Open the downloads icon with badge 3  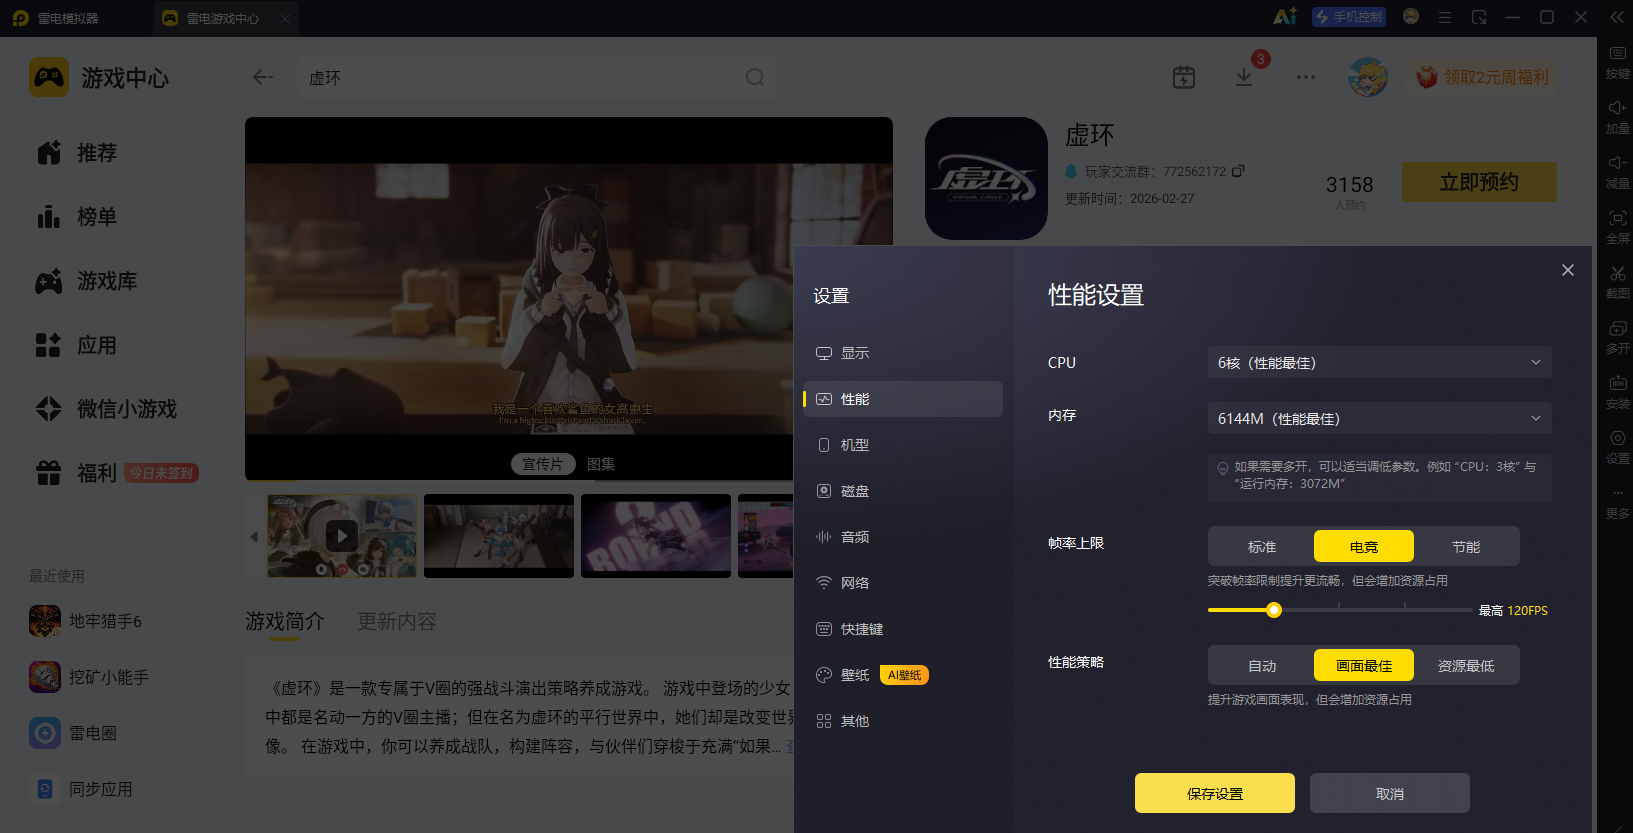point(1244,77)
